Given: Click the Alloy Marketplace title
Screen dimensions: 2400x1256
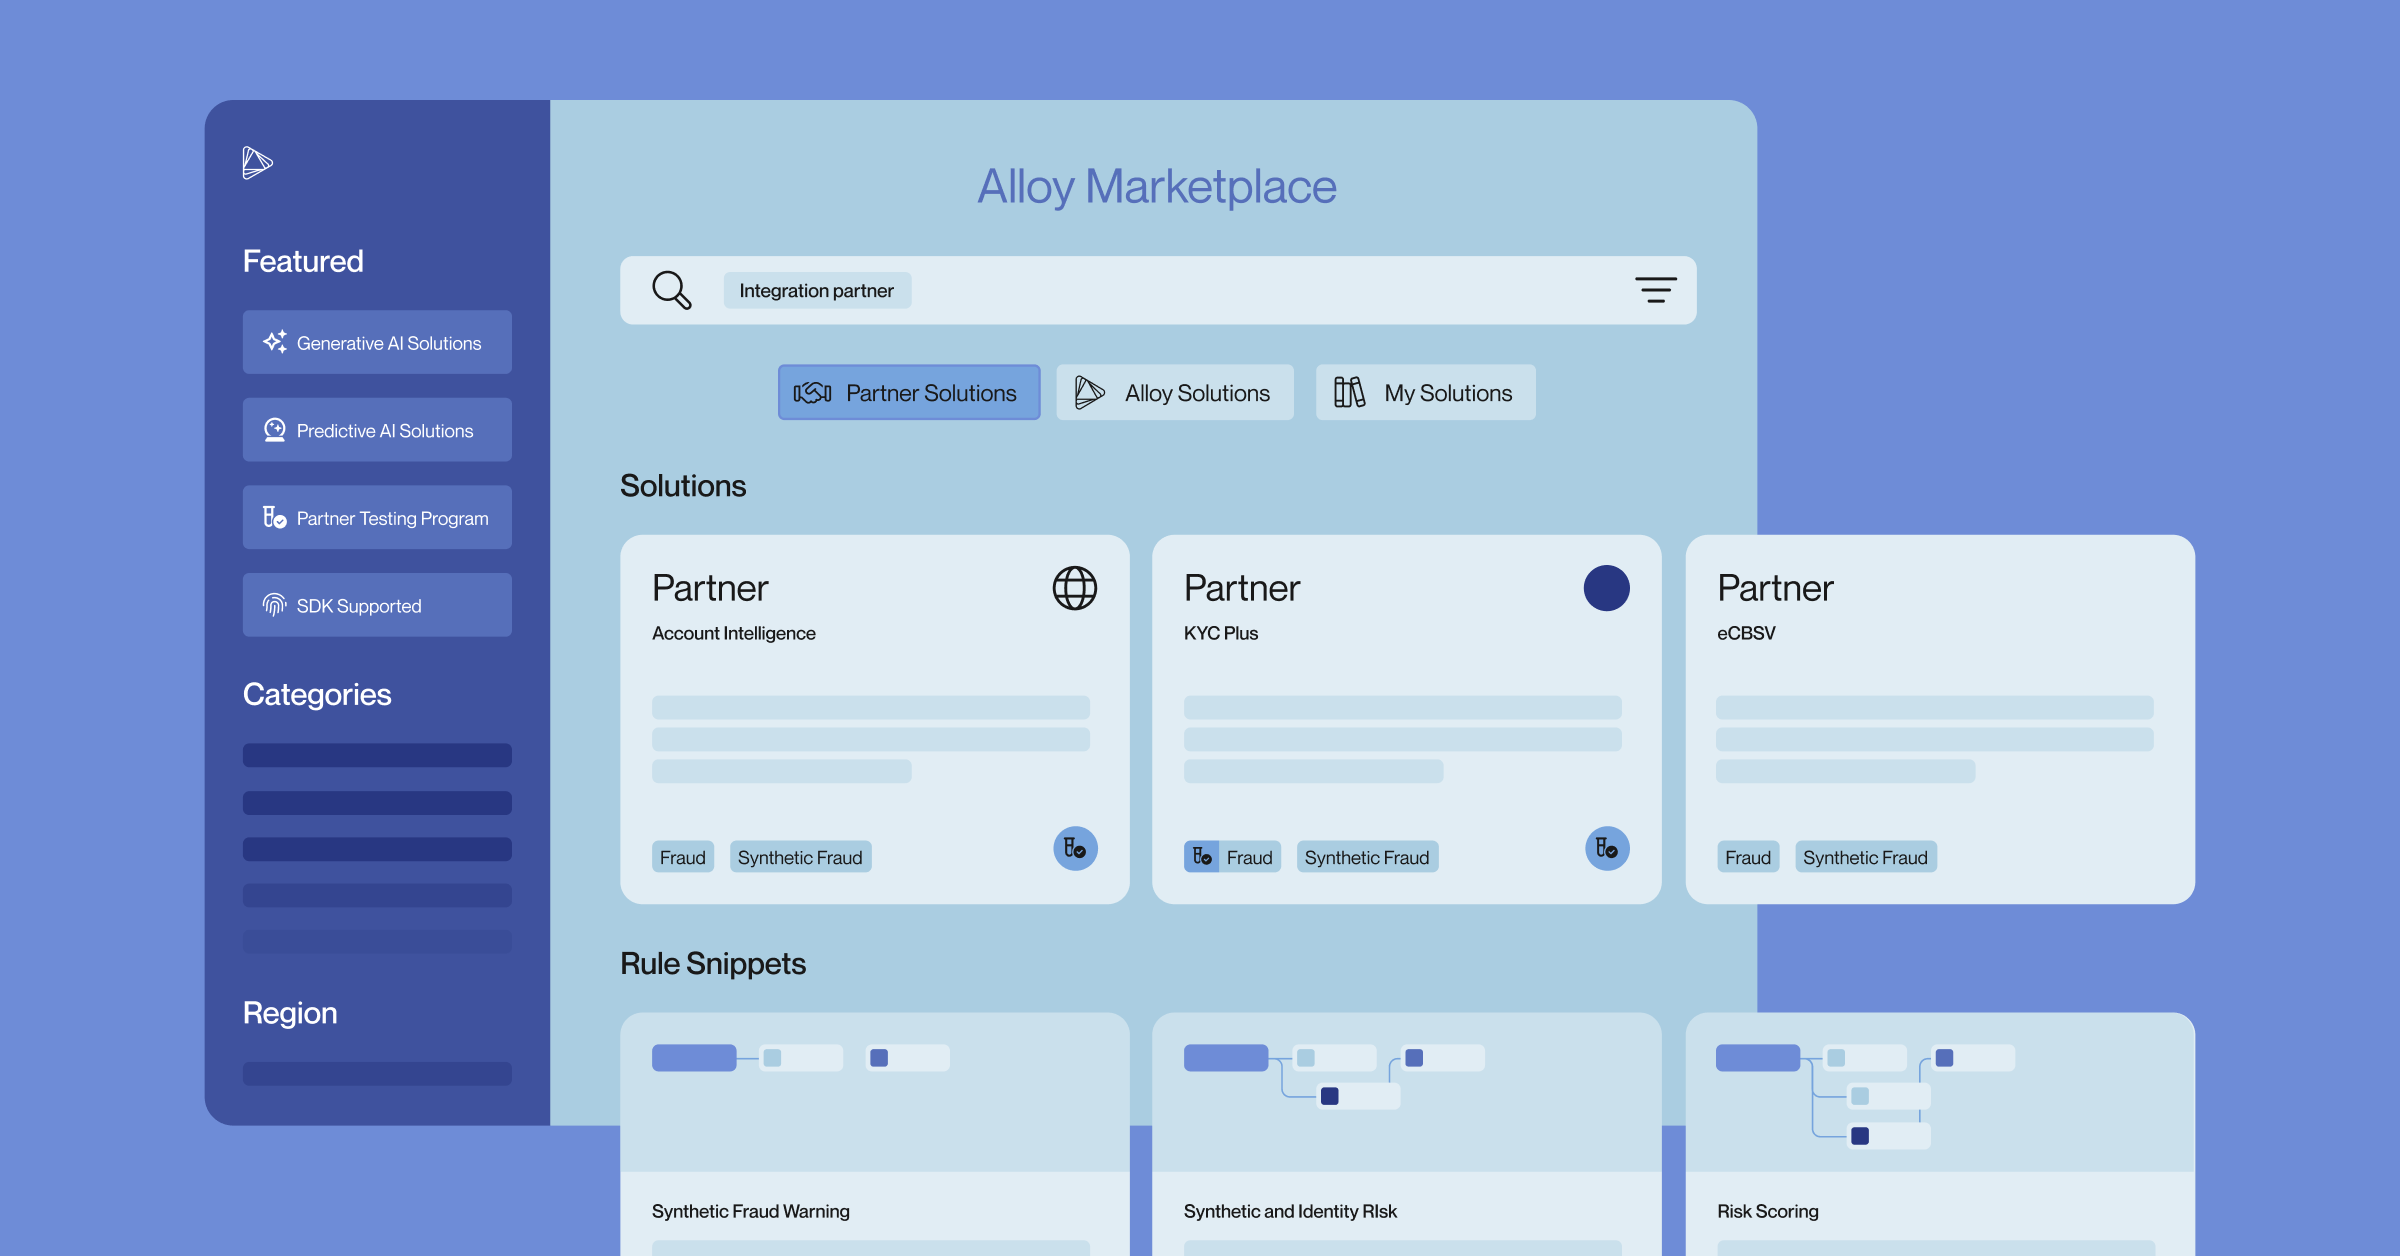Looking at the screenshot, I should pos(1157,186).
